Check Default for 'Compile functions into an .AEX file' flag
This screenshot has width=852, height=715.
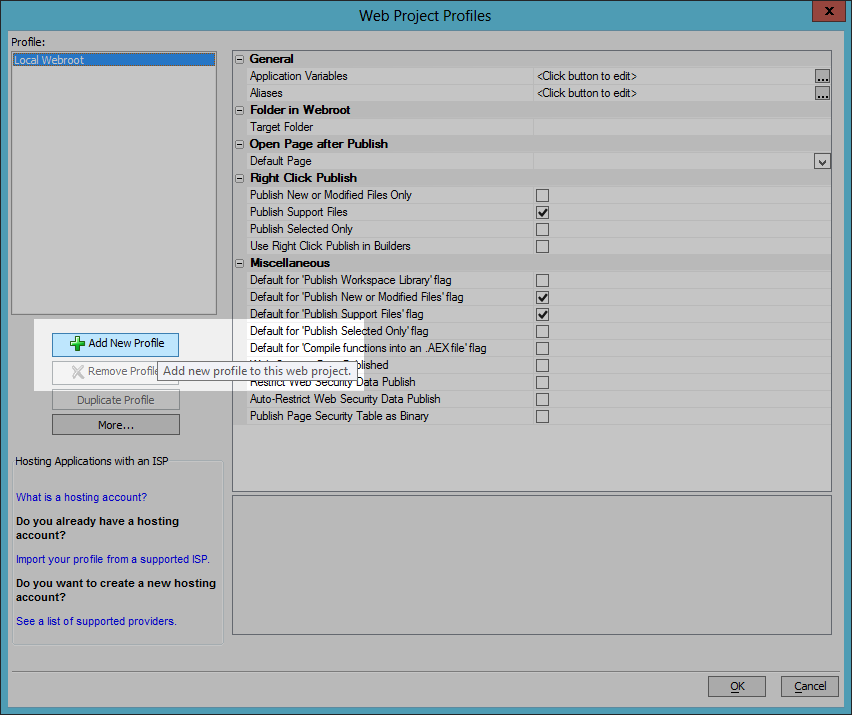coord(542,348)
